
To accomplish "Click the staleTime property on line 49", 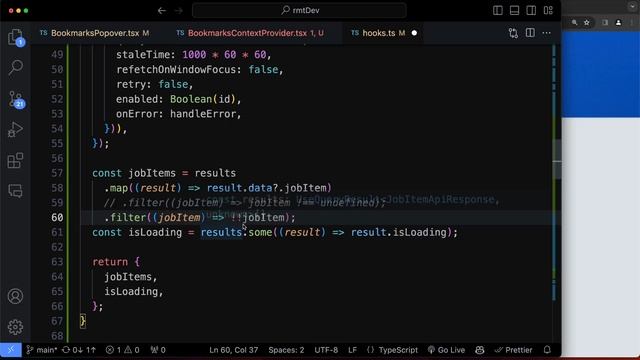I will coord(143,55).
